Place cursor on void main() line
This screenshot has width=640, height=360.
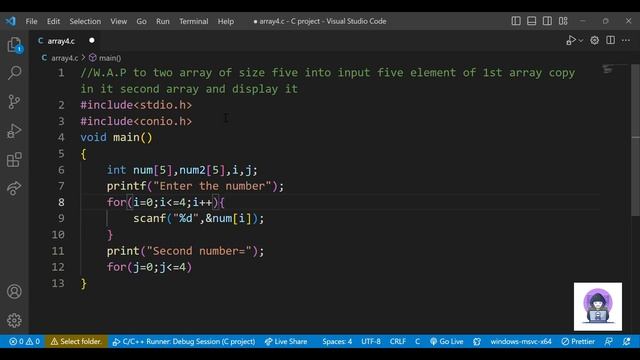116,137
